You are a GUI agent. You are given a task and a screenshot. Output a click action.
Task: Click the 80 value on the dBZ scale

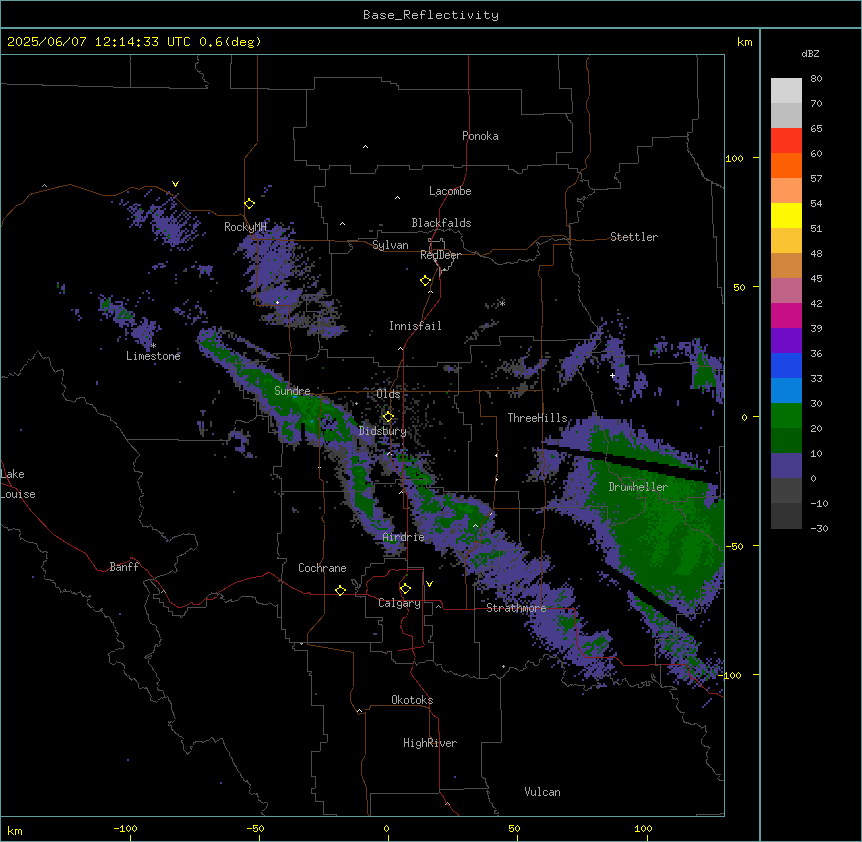(x=816, y=79)
